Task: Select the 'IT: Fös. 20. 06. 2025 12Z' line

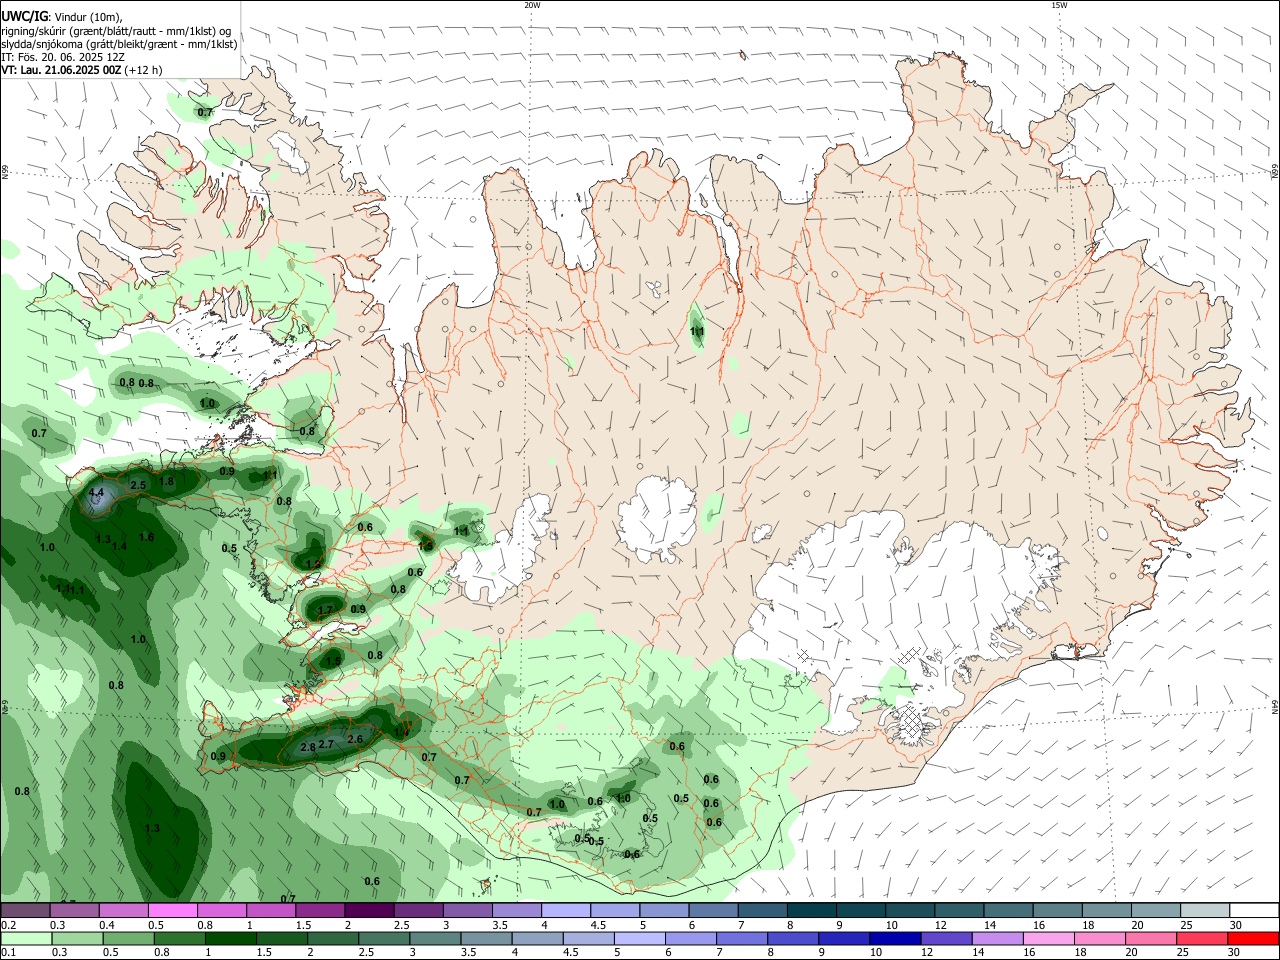Action: [x=61, y=57]
